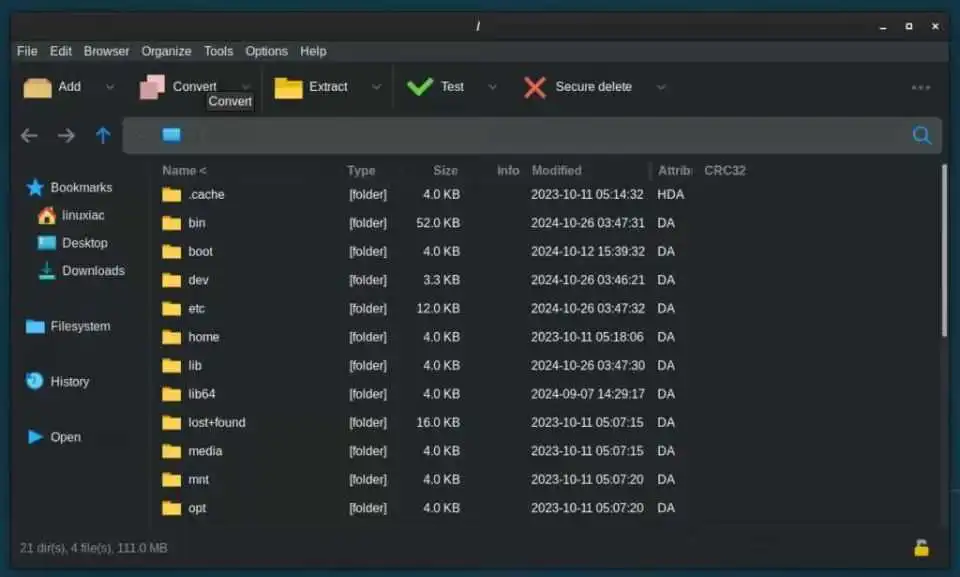Click the HDA attribute of .cache
Screen dimensions: 960x577
tap(670, 195)
